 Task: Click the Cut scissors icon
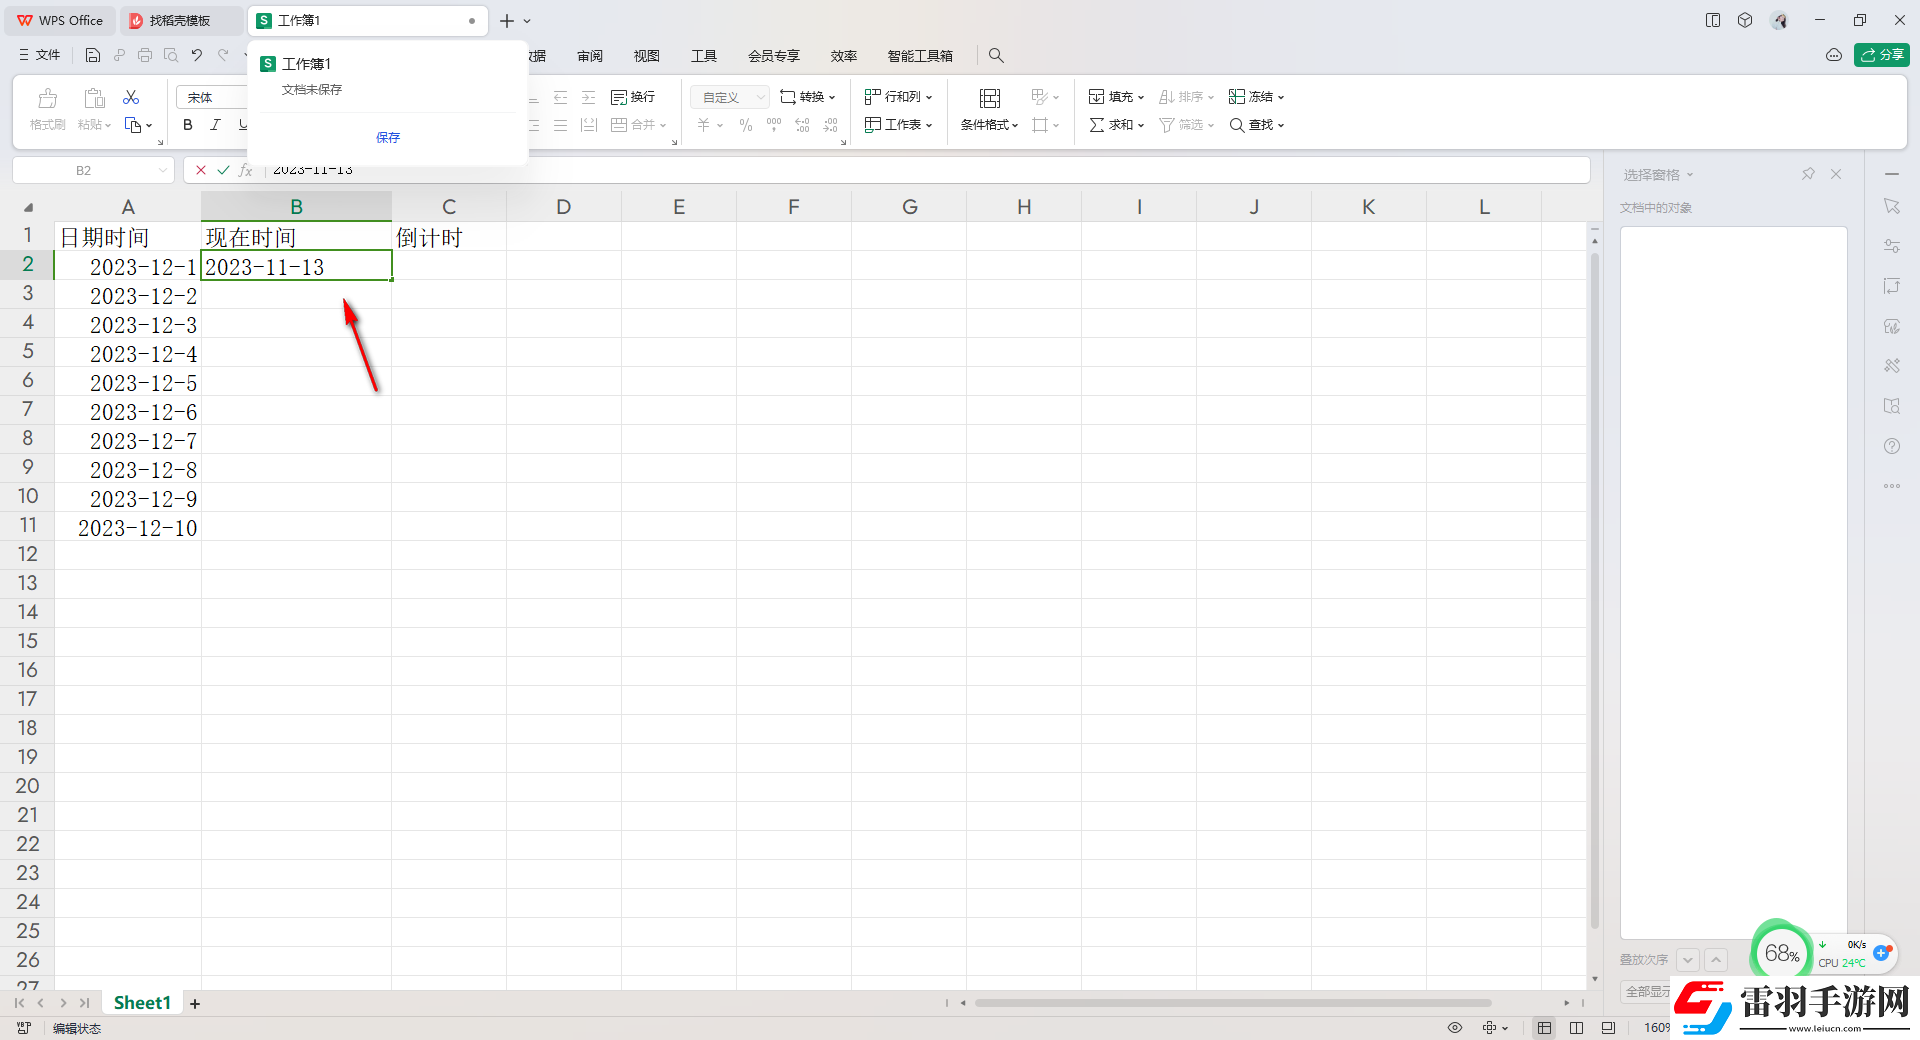pyautogui.click(x=131, y=97)
